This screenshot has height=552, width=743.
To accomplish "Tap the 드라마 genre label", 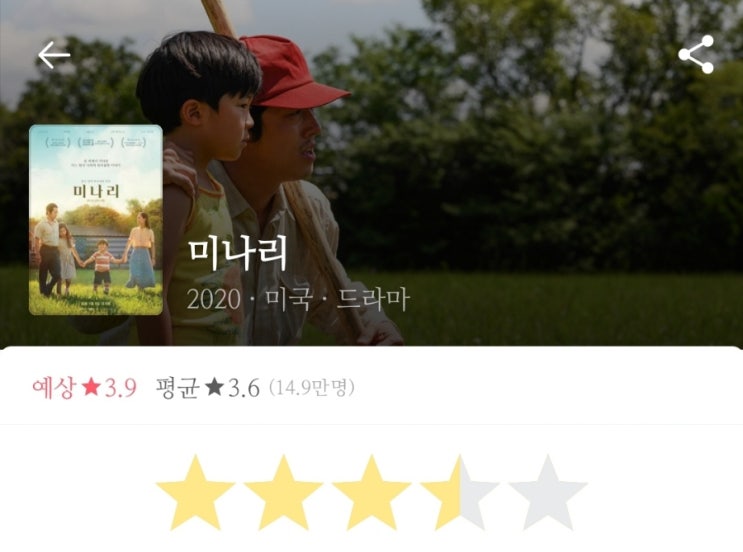I will click(x=373, y=299).
